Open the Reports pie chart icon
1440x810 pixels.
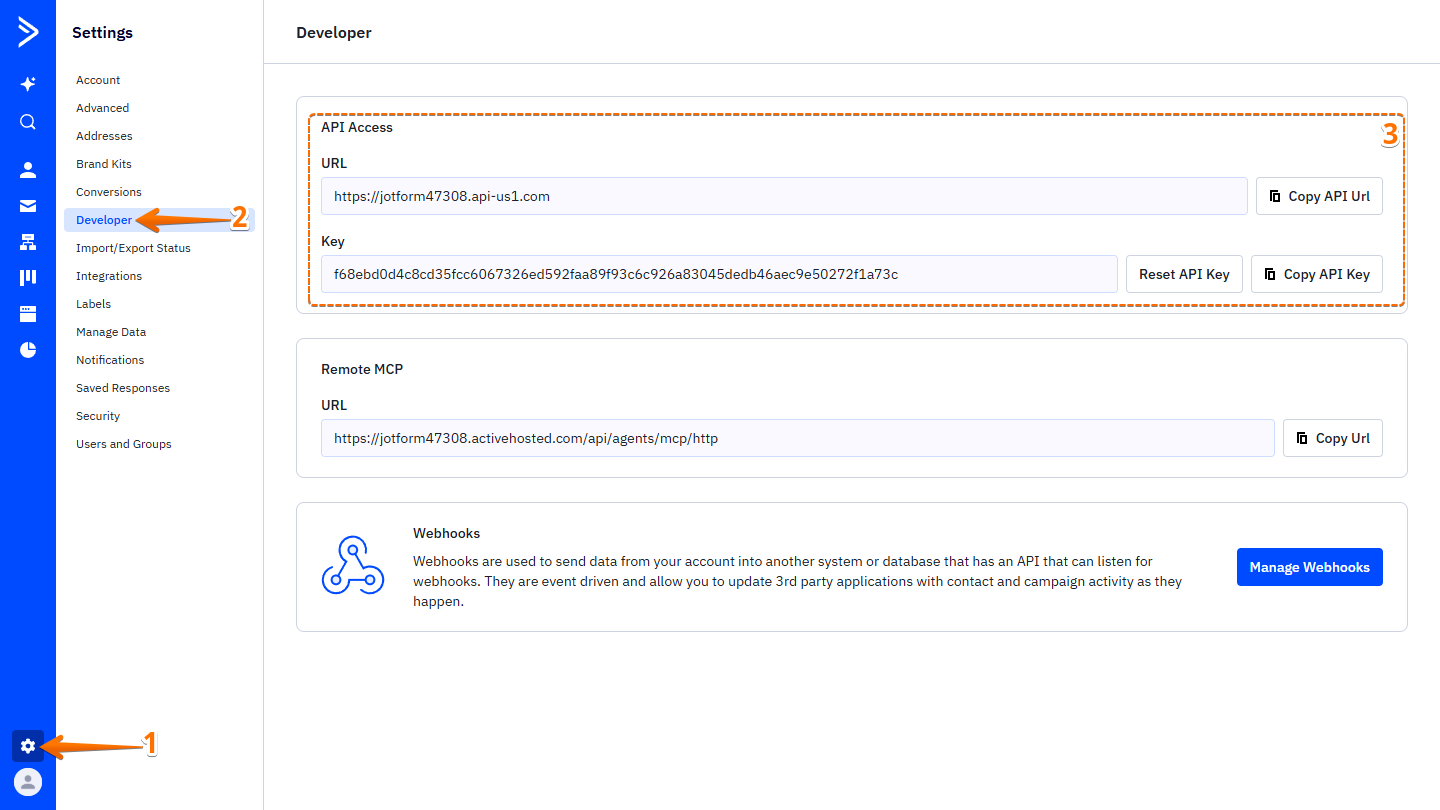(28, 349)
